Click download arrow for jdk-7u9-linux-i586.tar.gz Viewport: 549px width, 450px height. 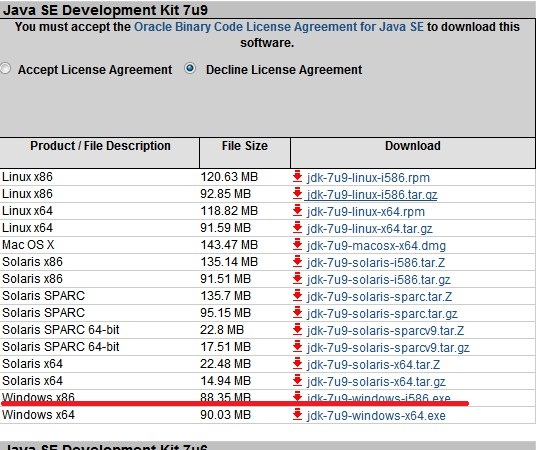pos(297,193)
